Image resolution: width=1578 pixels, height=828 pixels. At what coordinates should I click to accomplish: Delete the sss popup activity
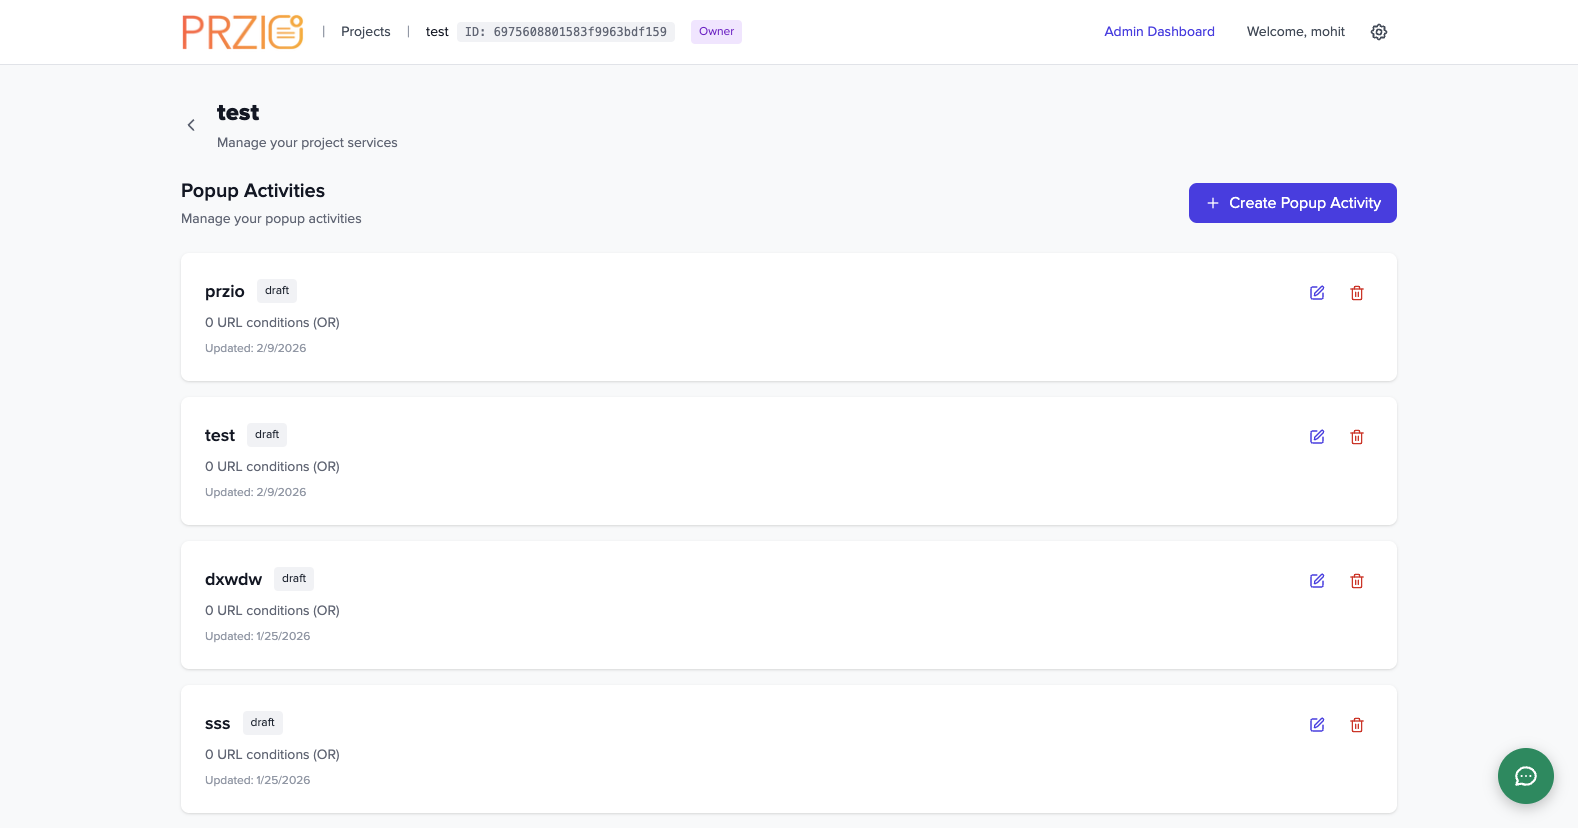click(1357, 725)
